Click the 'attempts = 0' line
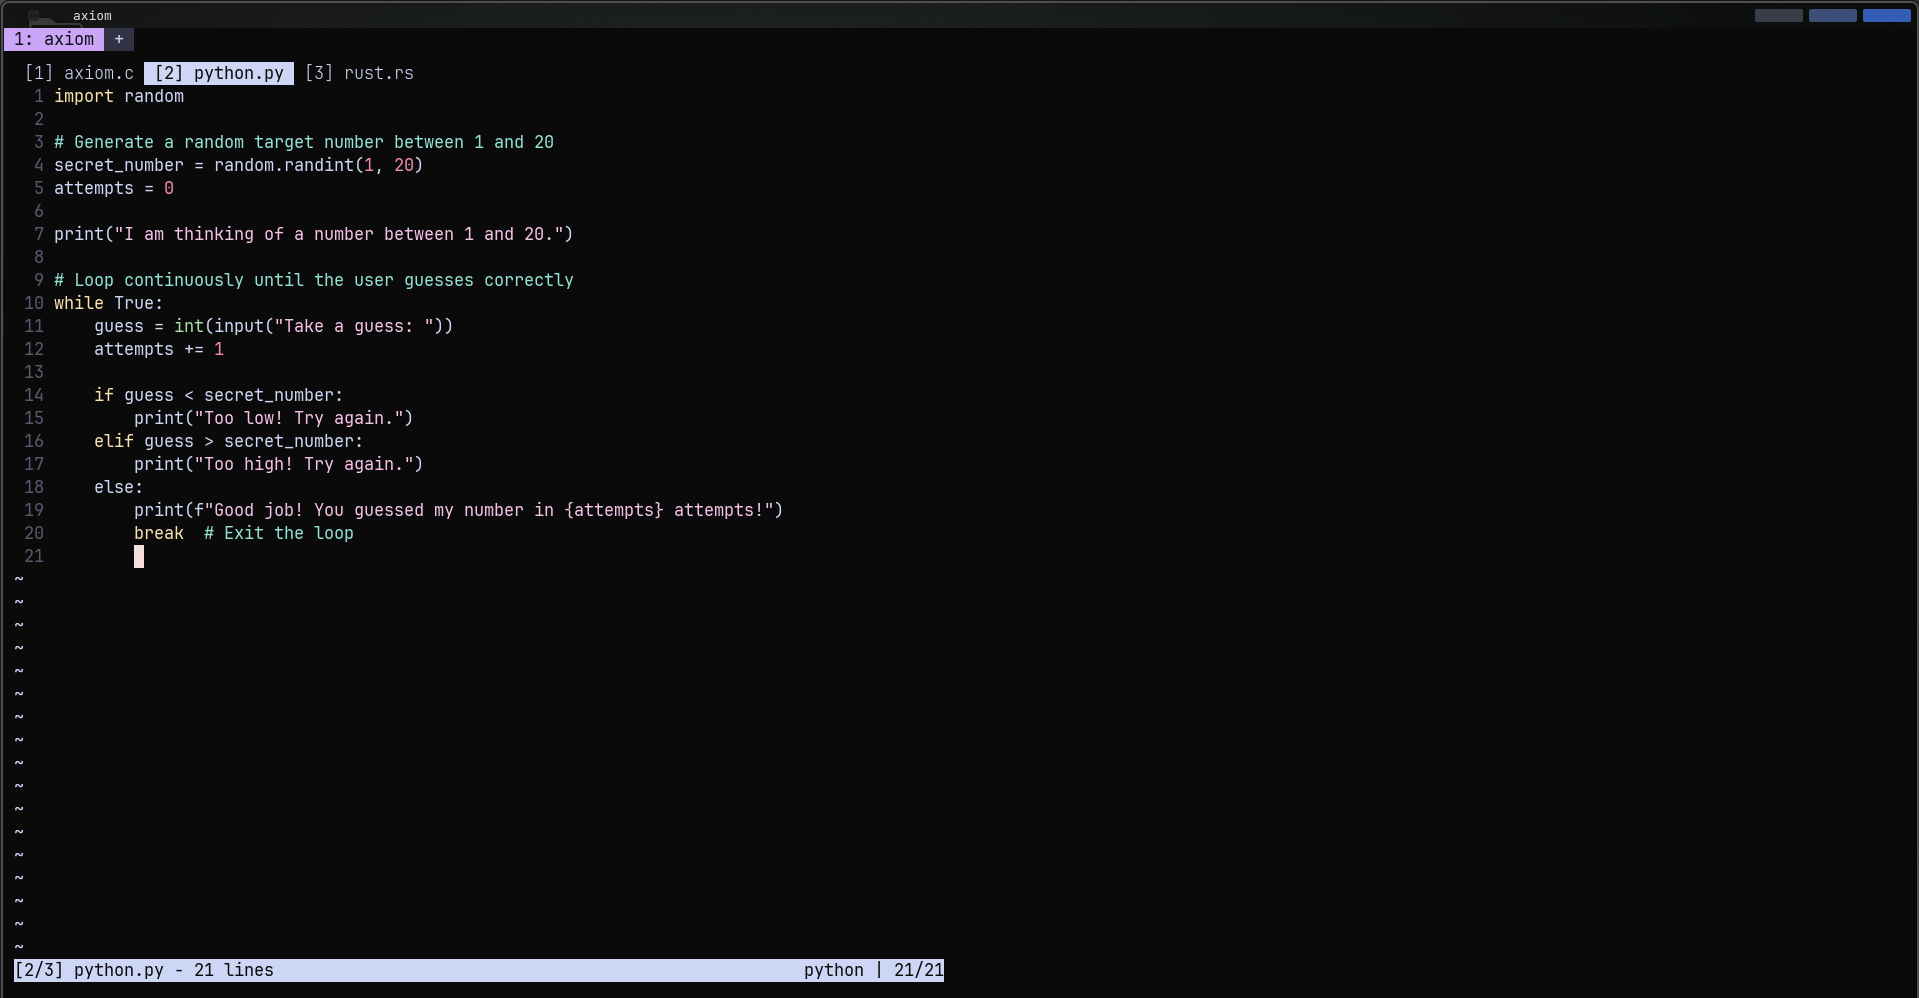Image resolution: width=1919 pixels, height=998 pixels. tap(114, 188)
